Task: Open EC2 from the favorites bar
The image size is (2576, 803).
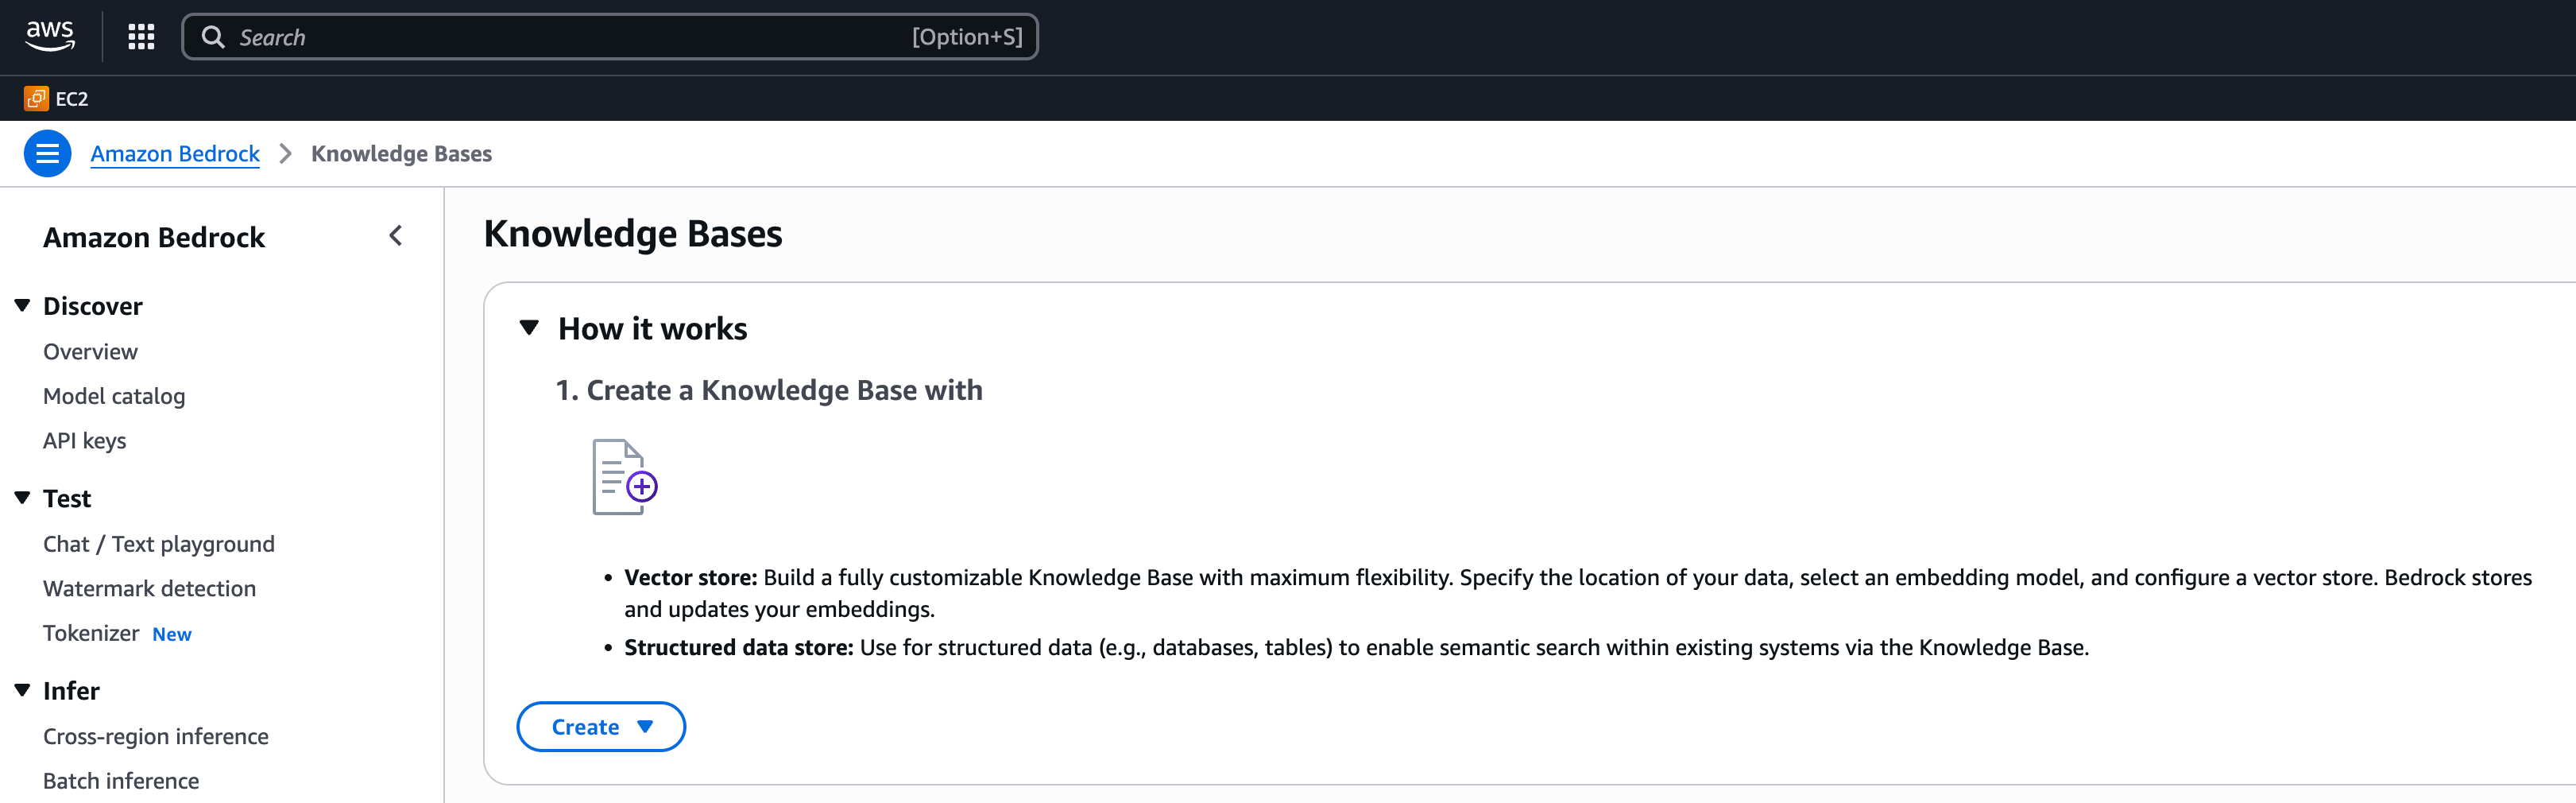Action: point(71,98)
